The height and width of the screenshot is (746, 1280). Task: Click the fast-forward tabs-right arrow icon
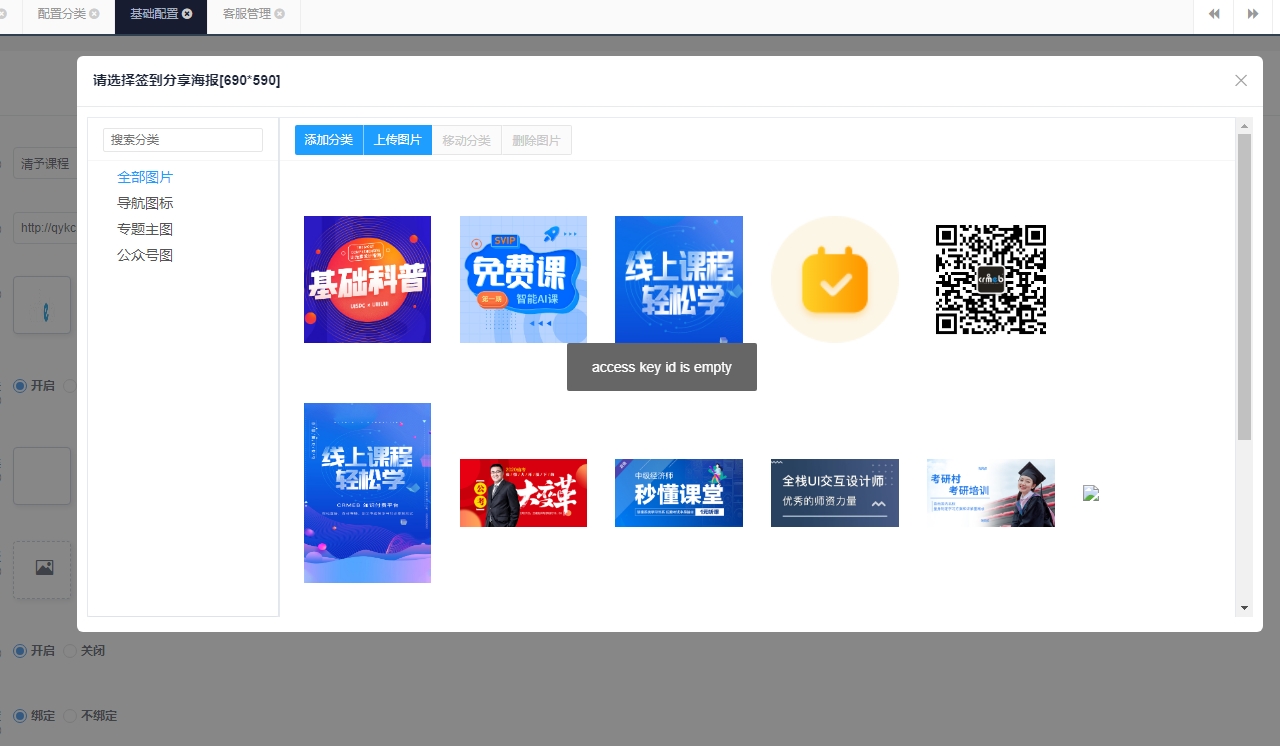1253,14
